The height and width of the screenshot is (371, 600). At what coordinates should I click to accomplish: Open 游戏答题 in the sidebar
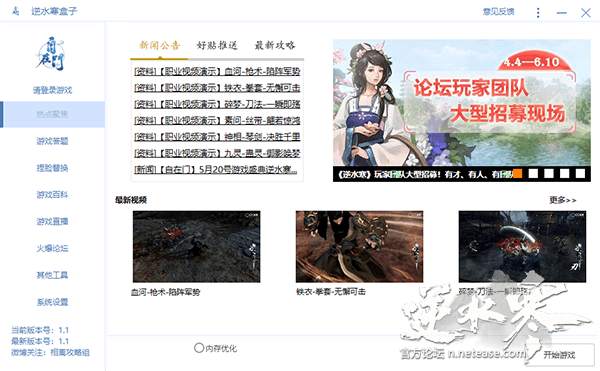(52, 141)
